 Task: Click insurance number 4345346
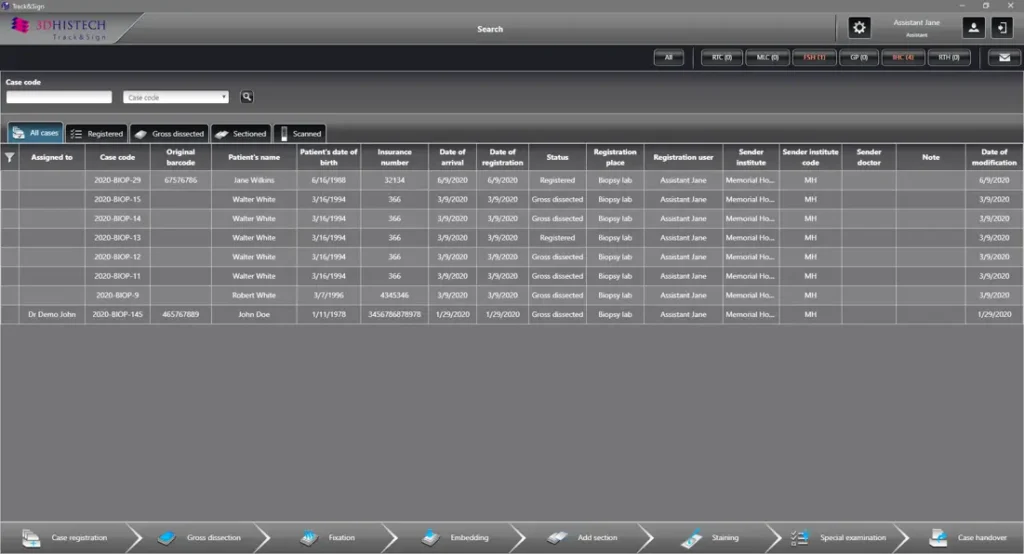[394, 295]
